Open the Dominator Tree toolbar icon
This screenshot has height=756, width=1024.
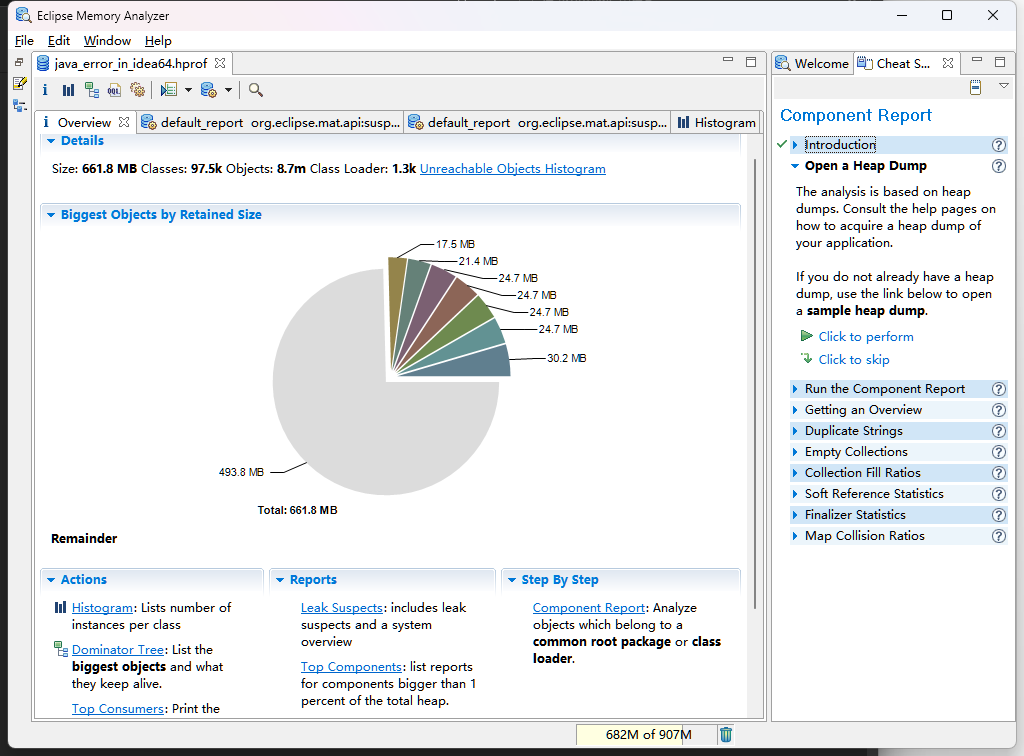point(91,90)
